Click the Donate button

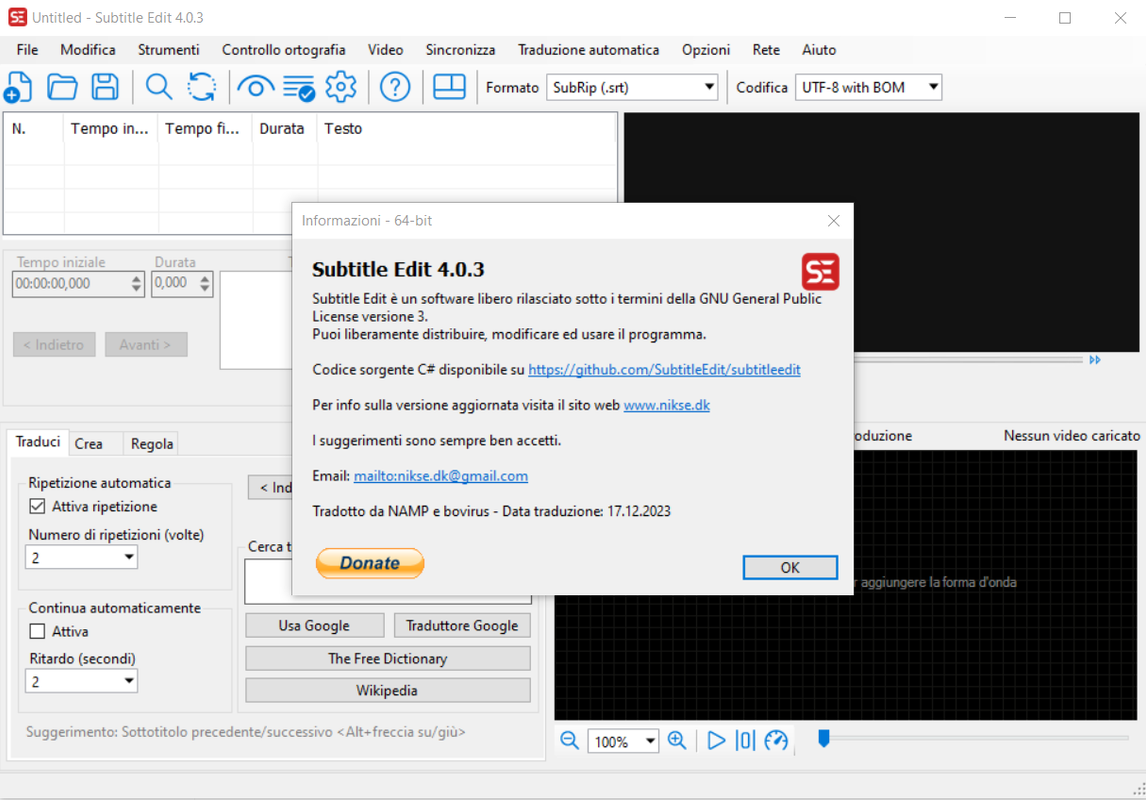click(370, 563)
